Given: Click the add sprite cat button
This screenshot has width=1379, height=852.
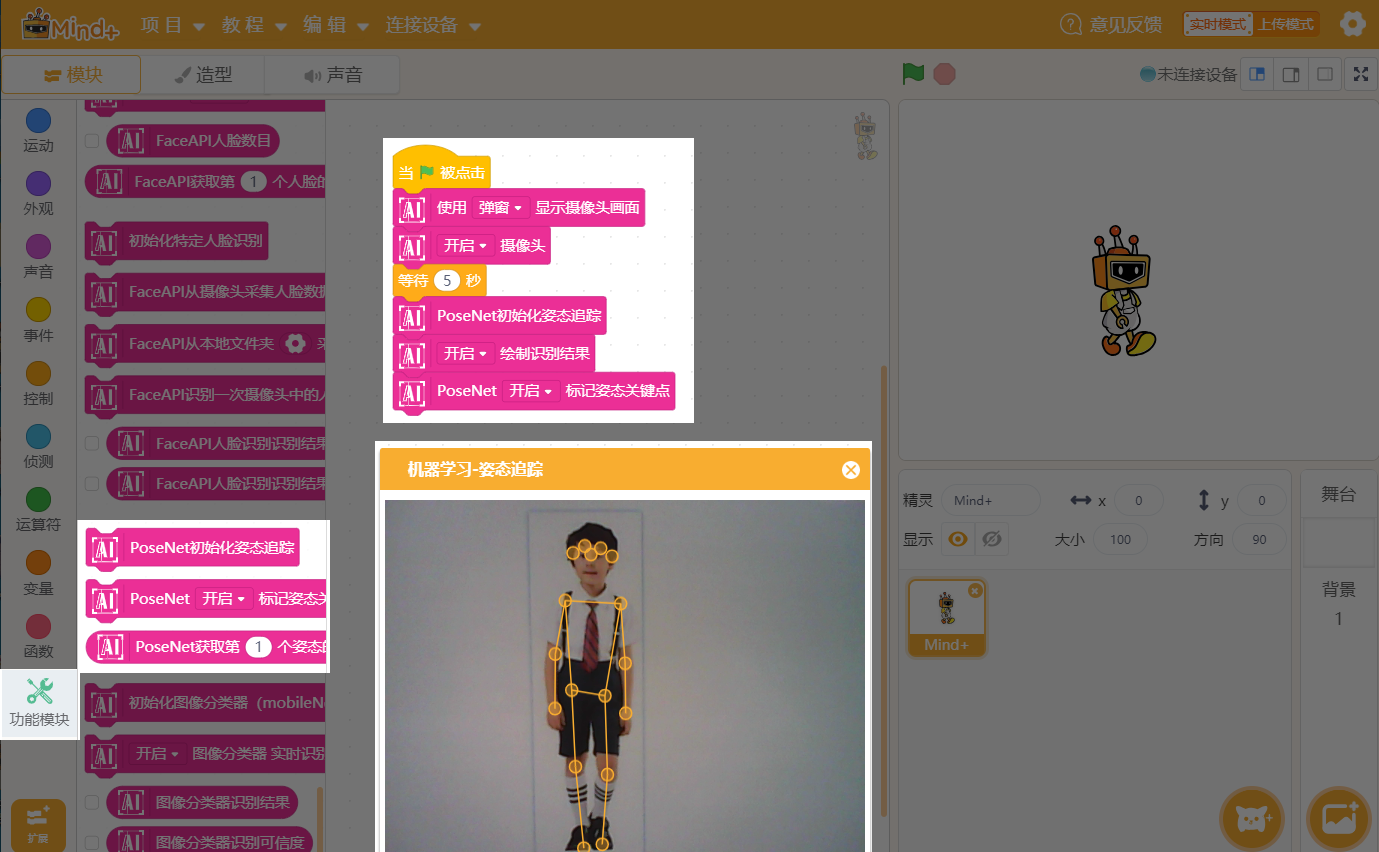Looking at the screenshot, I should tap(1252, 820).
